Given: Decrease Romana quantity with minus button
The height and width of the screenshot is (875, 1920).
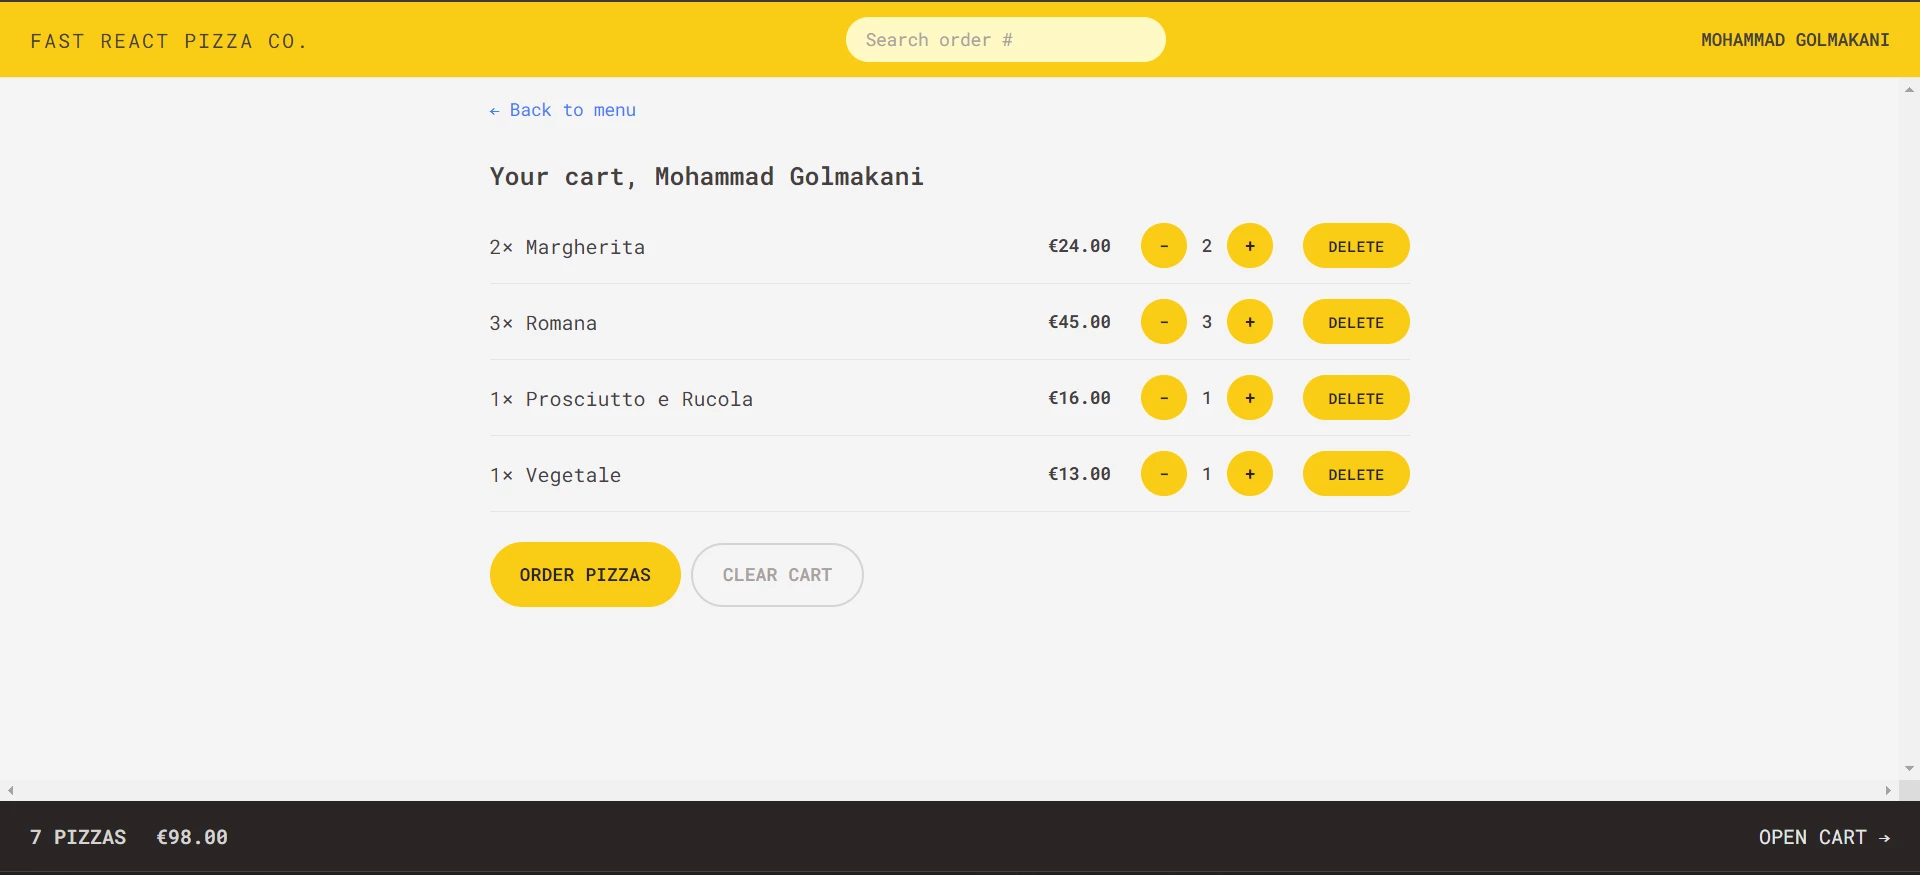Looking at the screenshot, I should tap(1163, 322).
